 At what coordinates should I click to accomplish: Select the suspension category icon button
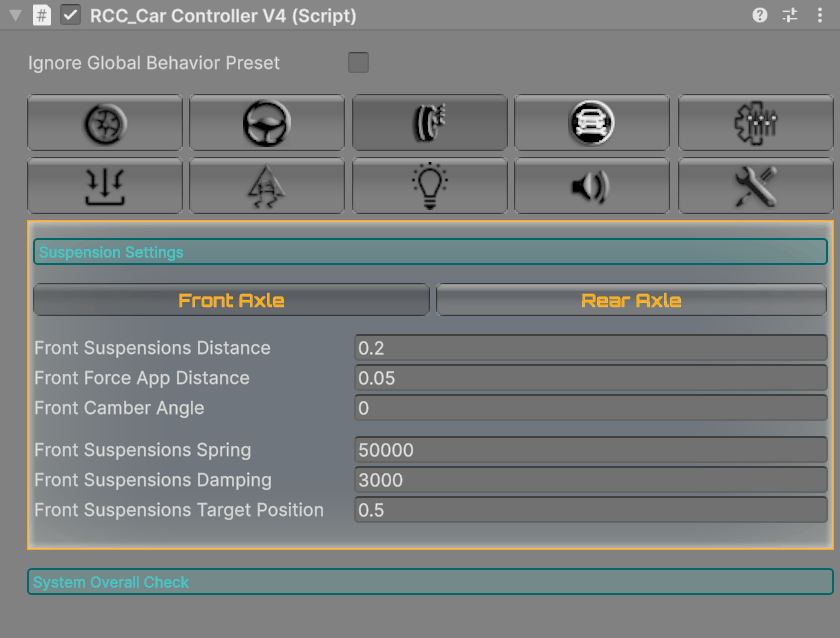tap(430, 123)
